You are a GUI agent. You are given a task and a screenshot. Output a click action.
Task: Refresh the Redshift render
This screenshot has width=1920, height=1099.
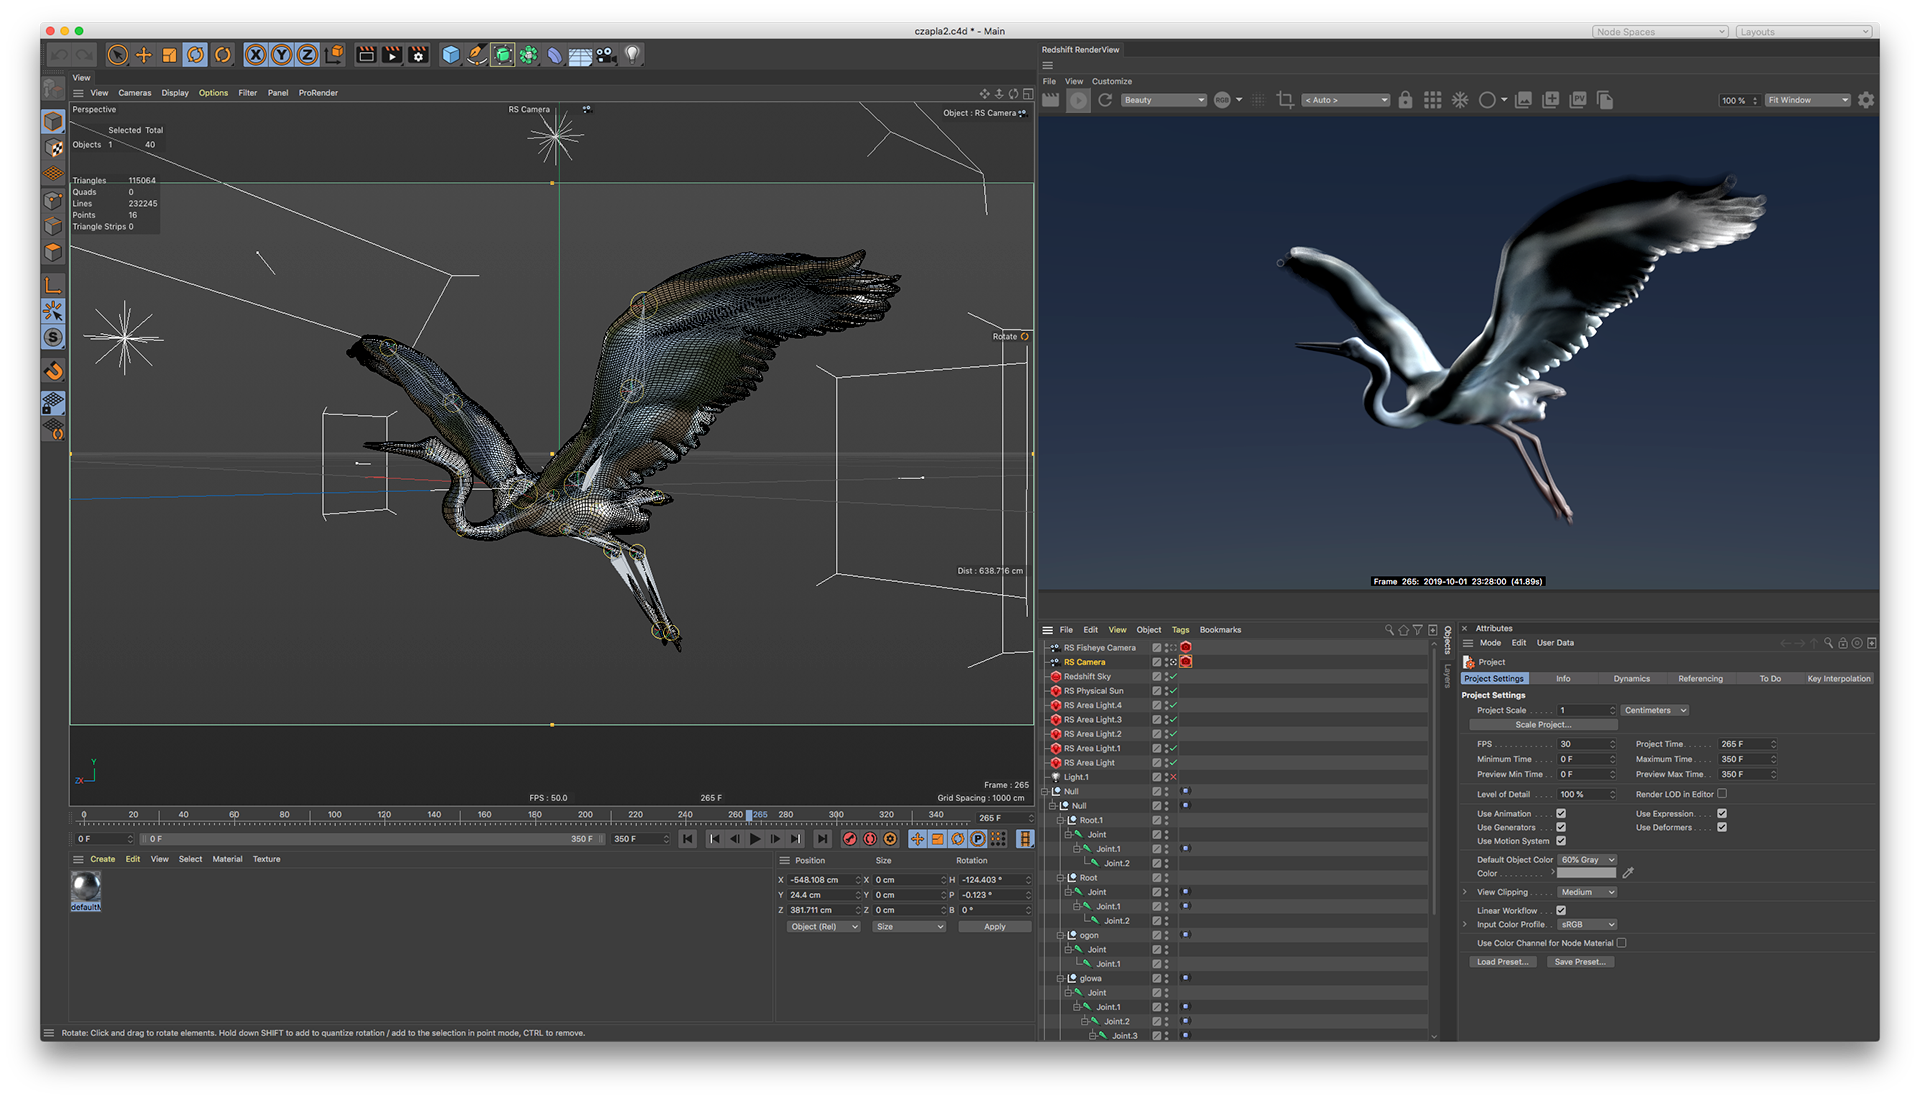coord(1105,100)
